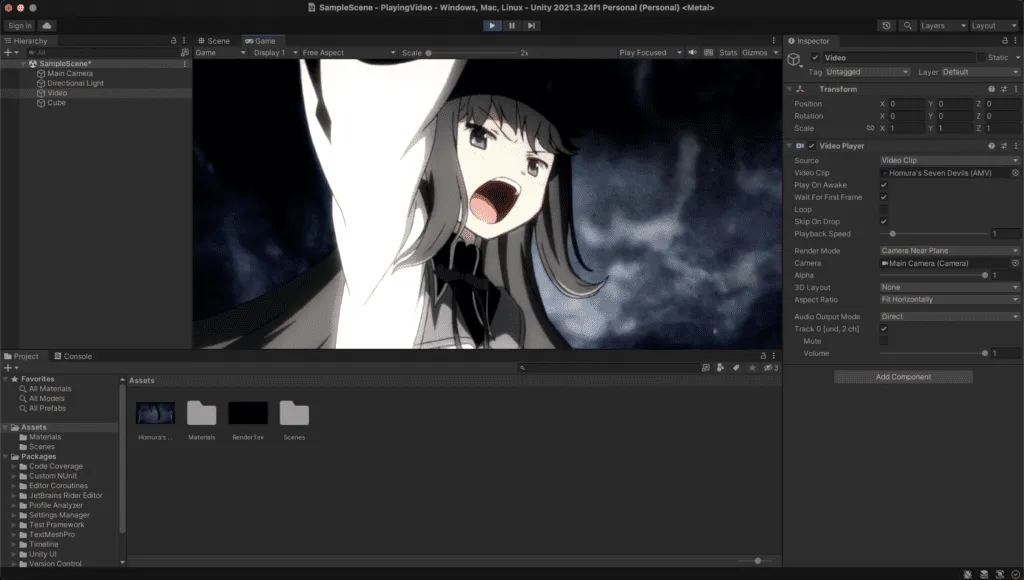The width and height of the screenshot is (1024, 580).
Task: Click the Hierarchy panel lock icon
Action: (173, 40)
